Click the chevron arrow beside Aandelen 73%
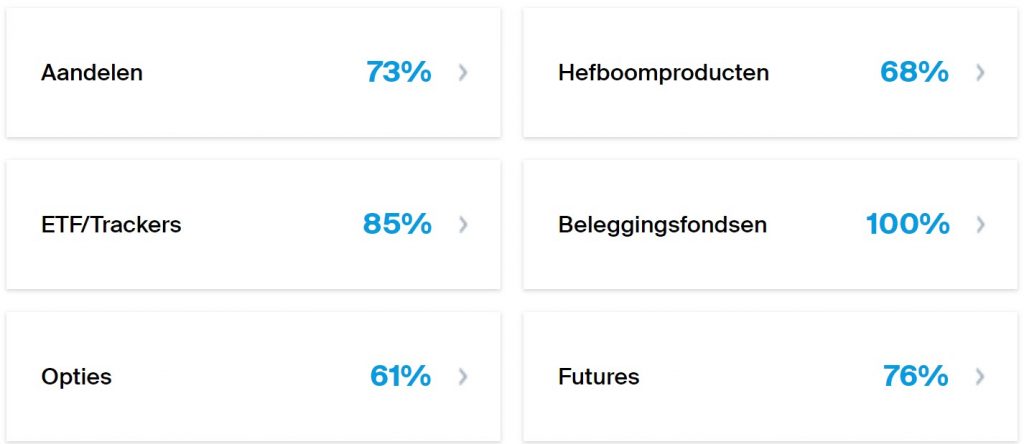Viewport: 1024px width, 444px height. tap(463, 72)
